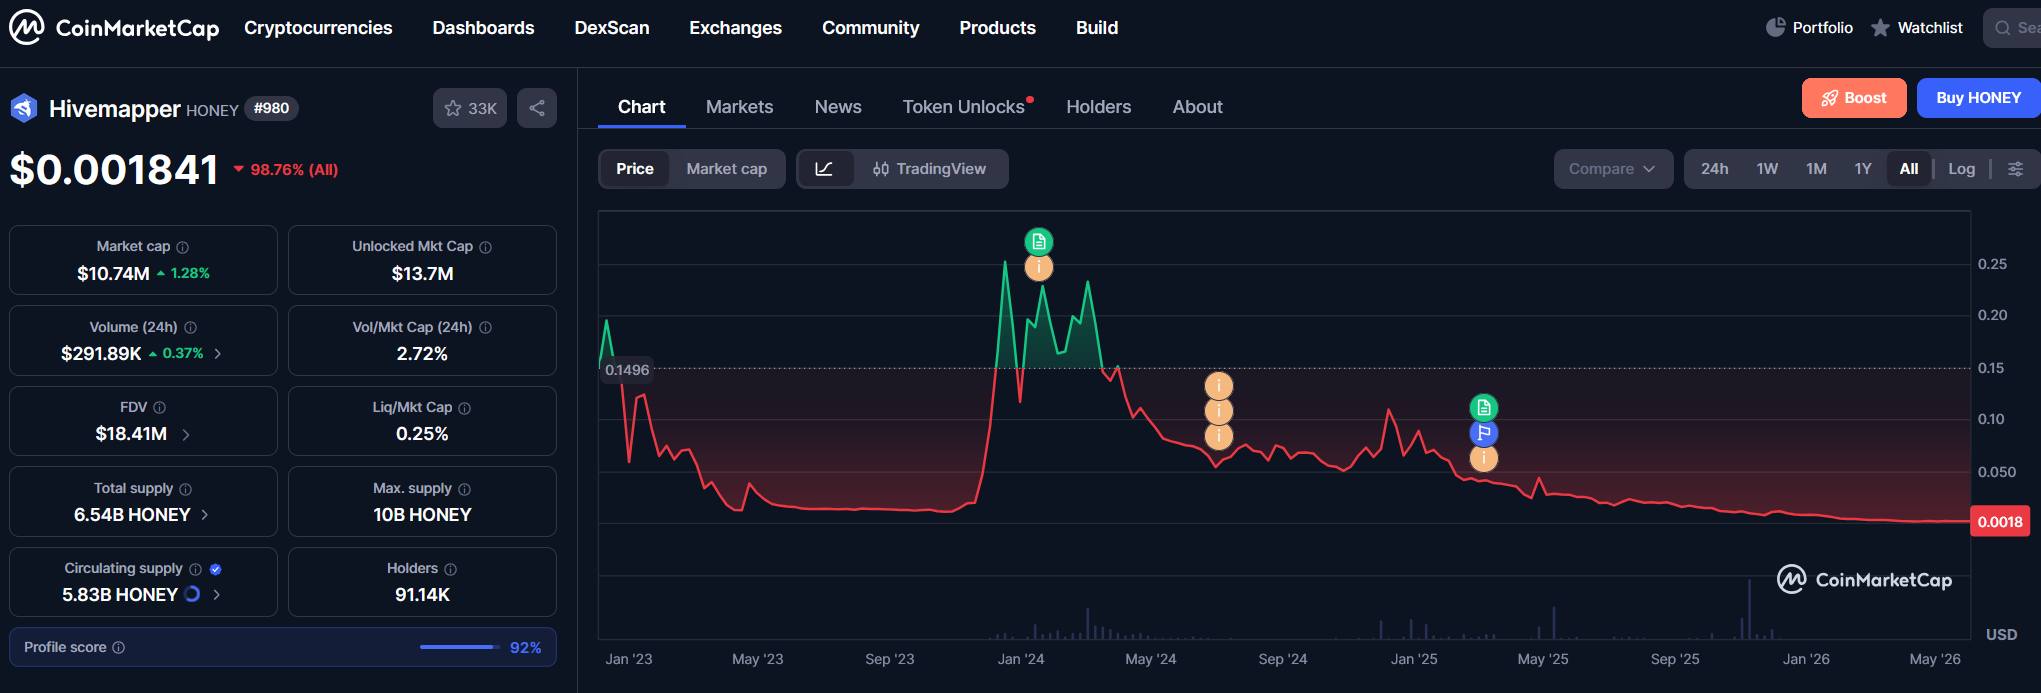The height and width of the screenshot is (693, 2041).
Task: Click the blue flag event marker on chart
Action: (x=1484, y=433)
